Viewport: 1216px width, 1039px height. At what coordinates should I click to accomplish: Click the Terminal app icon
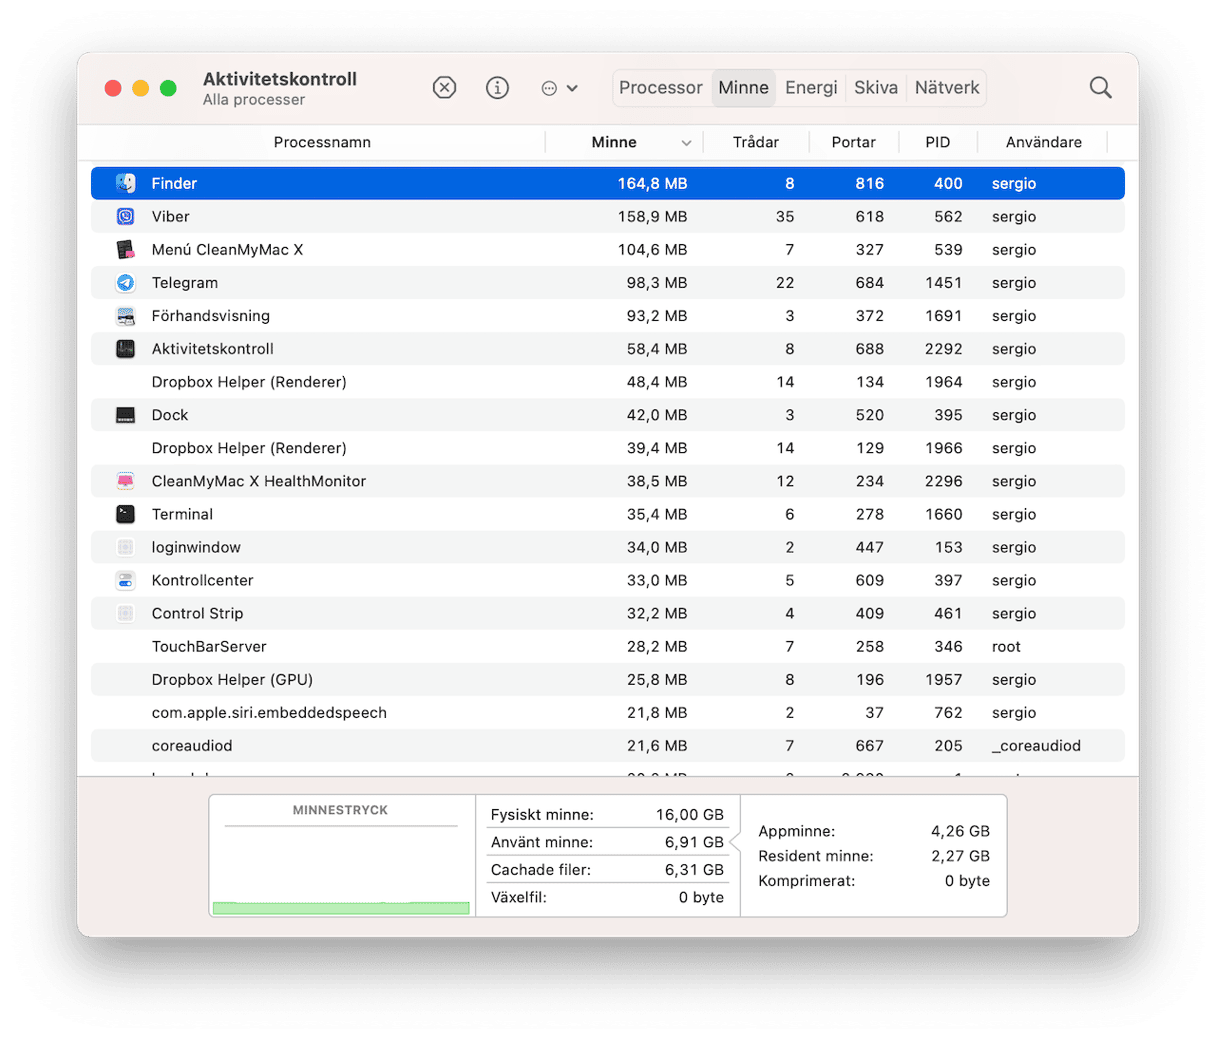[125, 513]
